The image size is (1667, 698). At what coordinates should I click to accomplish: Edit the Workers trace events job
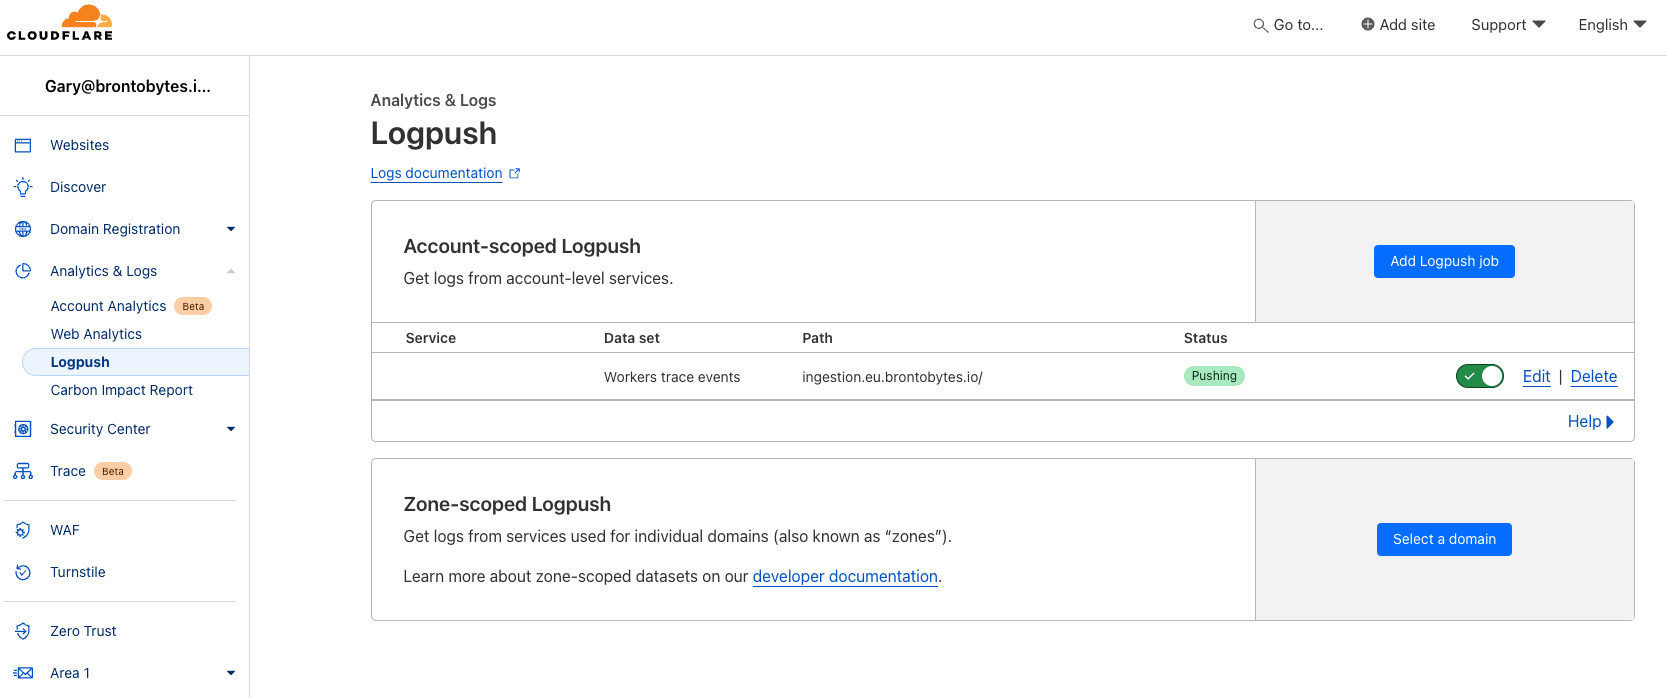(1536, 376)
